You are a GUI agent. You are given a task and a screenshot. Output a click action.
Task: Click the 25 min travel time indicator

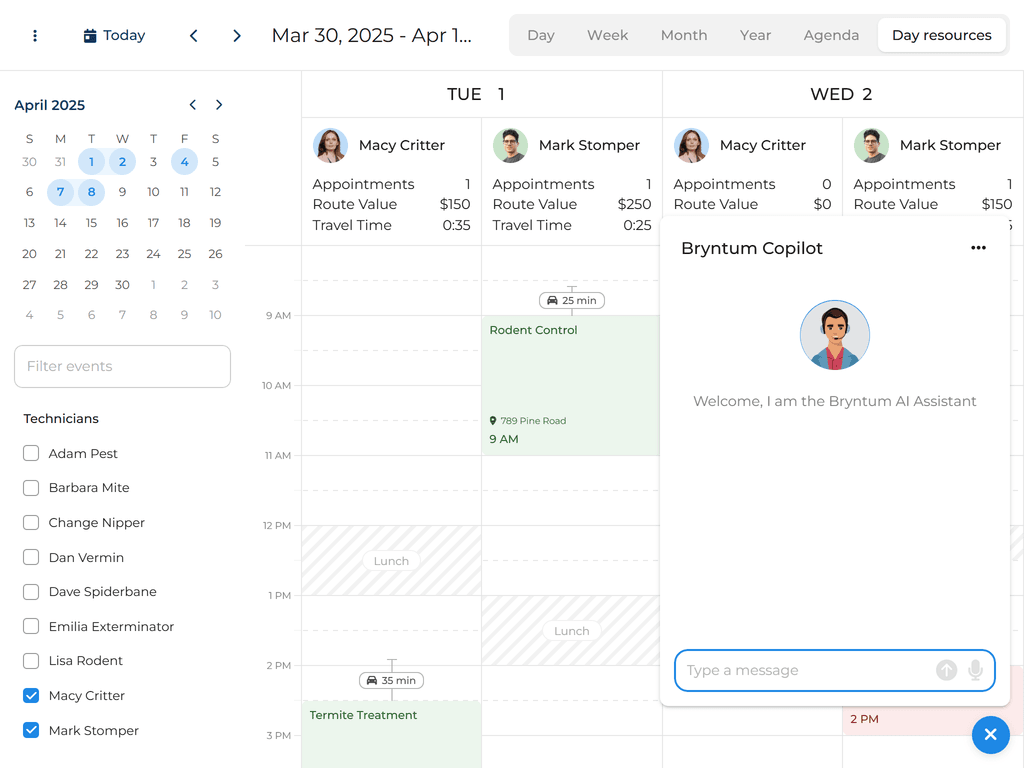572,300
